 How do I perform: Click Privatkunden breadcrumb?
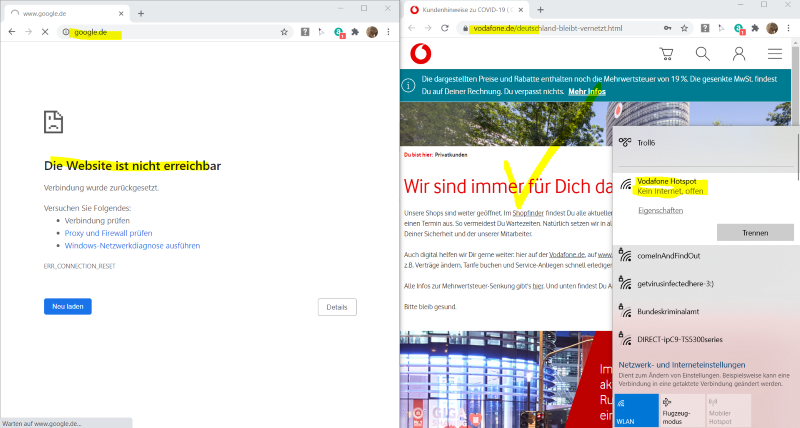pyautogui.click(x=451, y=155)
